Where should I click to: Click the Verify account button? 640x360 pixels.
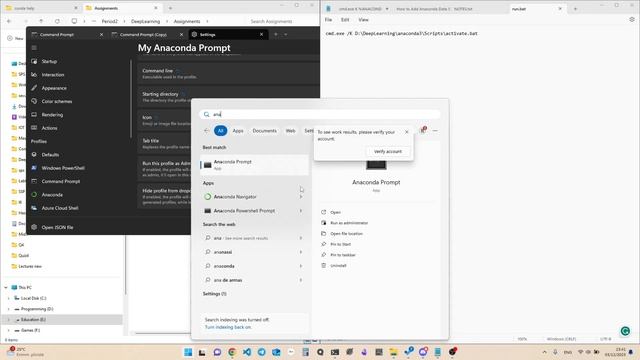(x=388, y=151)
